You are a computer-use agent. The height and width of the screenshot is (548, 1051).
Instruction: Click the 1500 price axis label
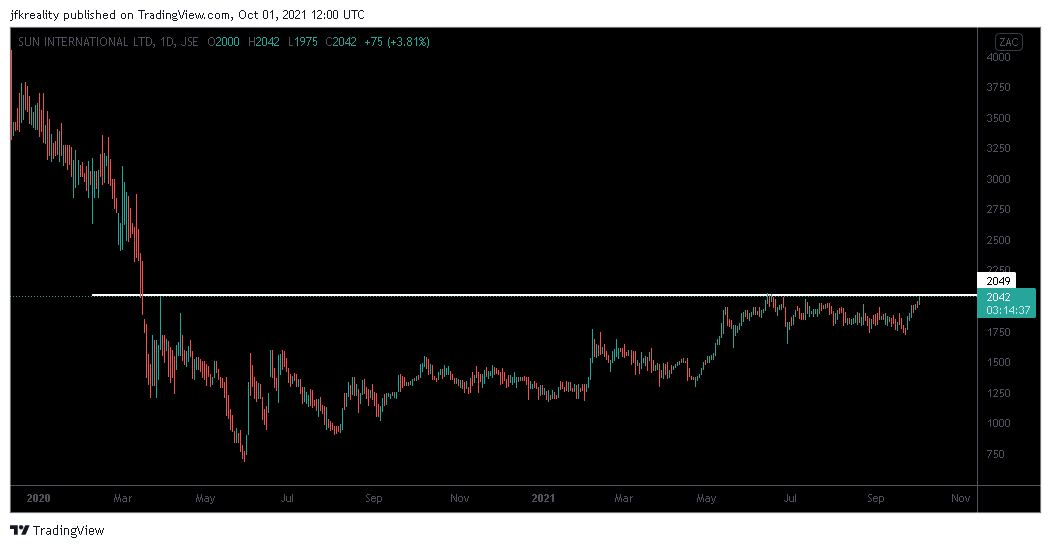pos(998,362)
